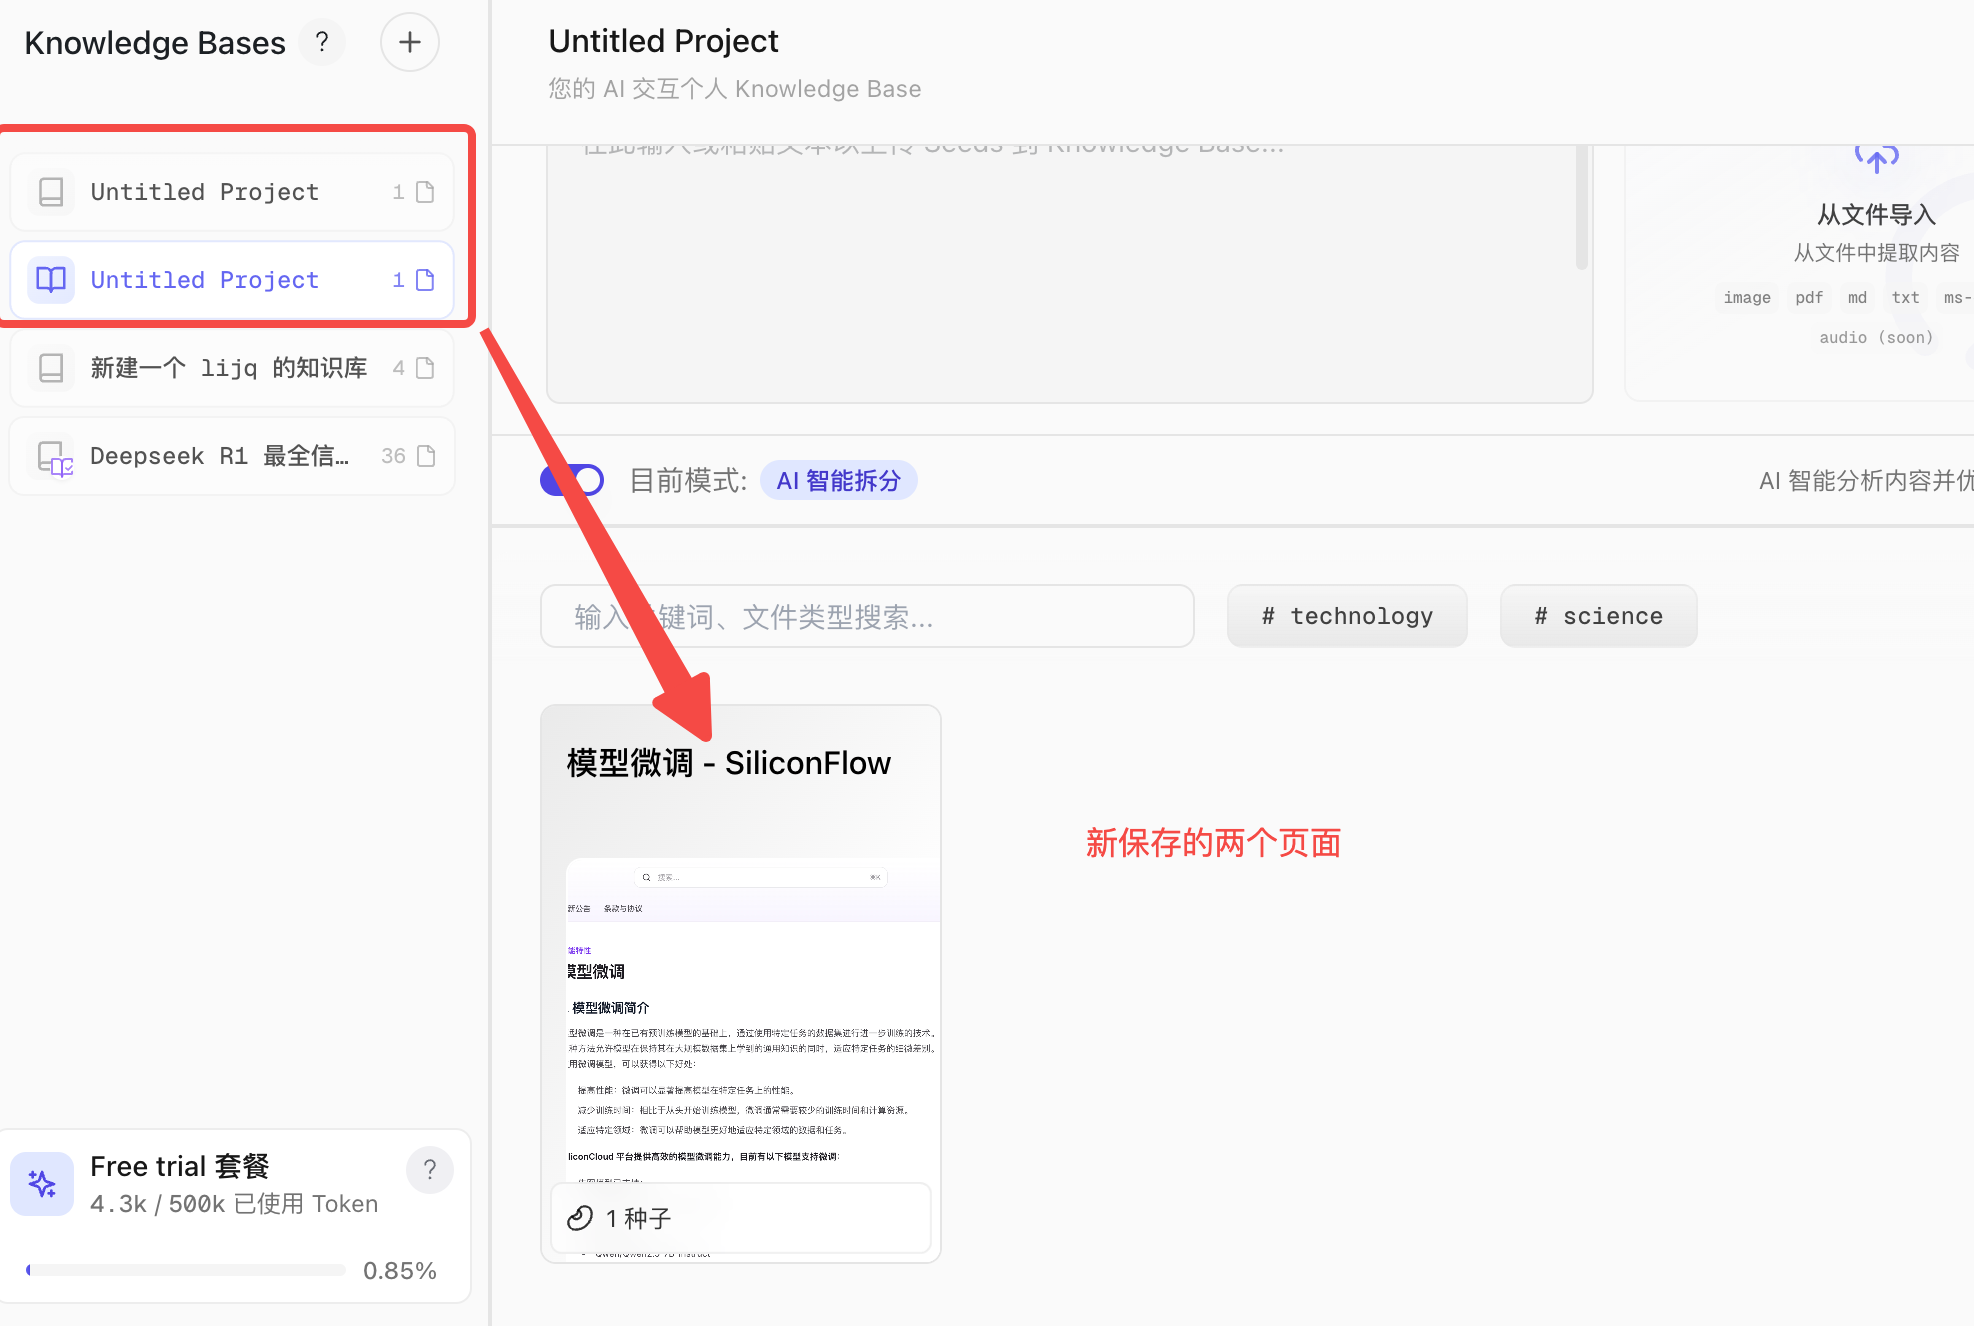Open Deepseek R1 最全信 knowledge base
The width and height of the screenshot is (1974, 1326).
(232, 456)
